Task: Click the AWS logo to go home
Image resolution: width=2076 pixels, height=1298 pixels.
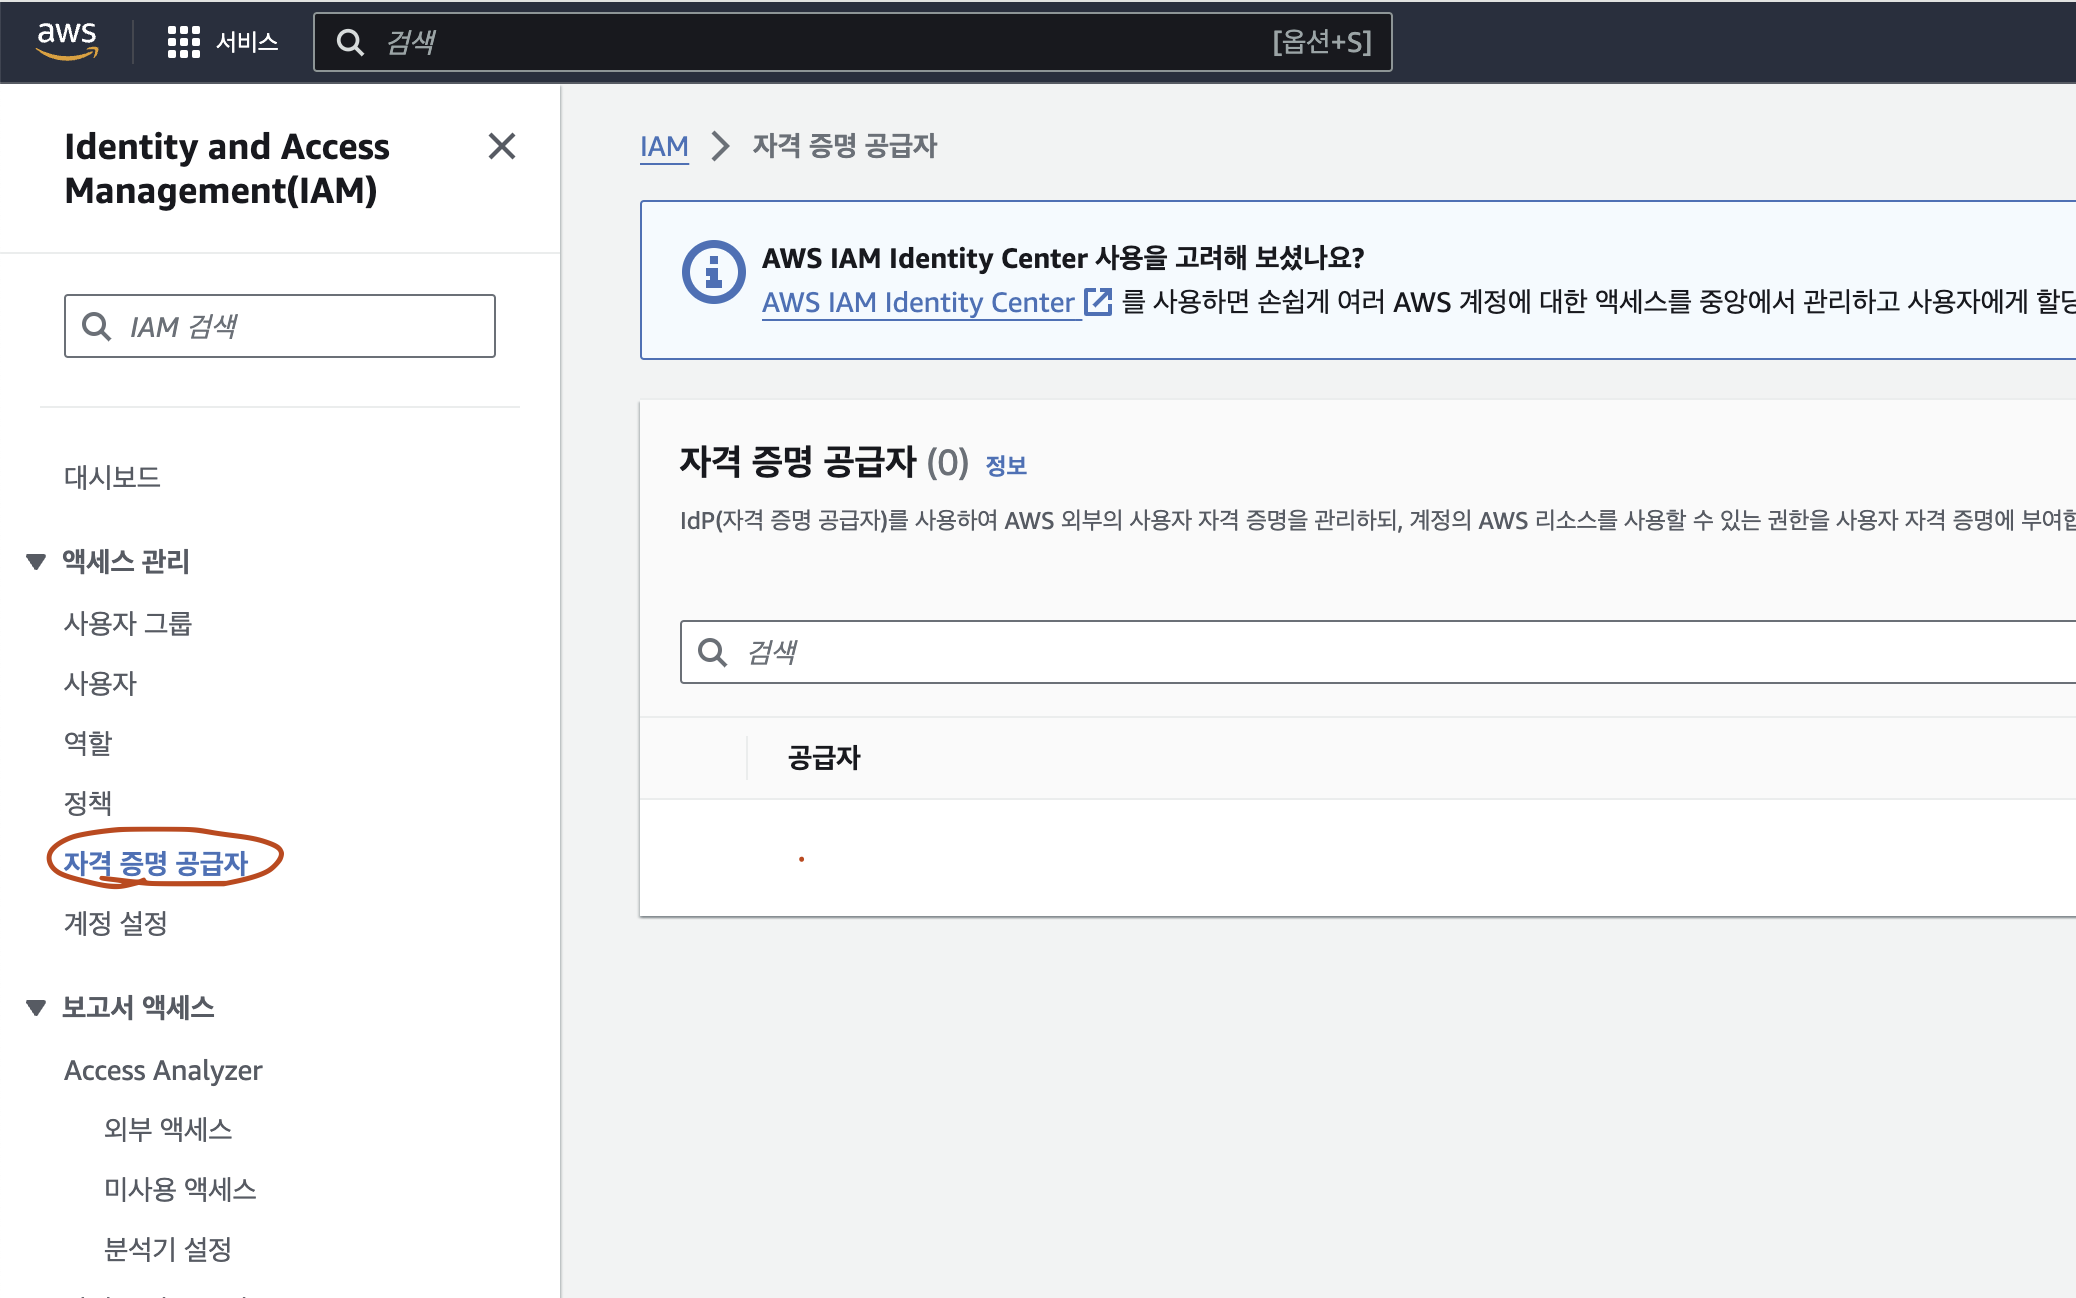Action: click(x=67, y=40)
